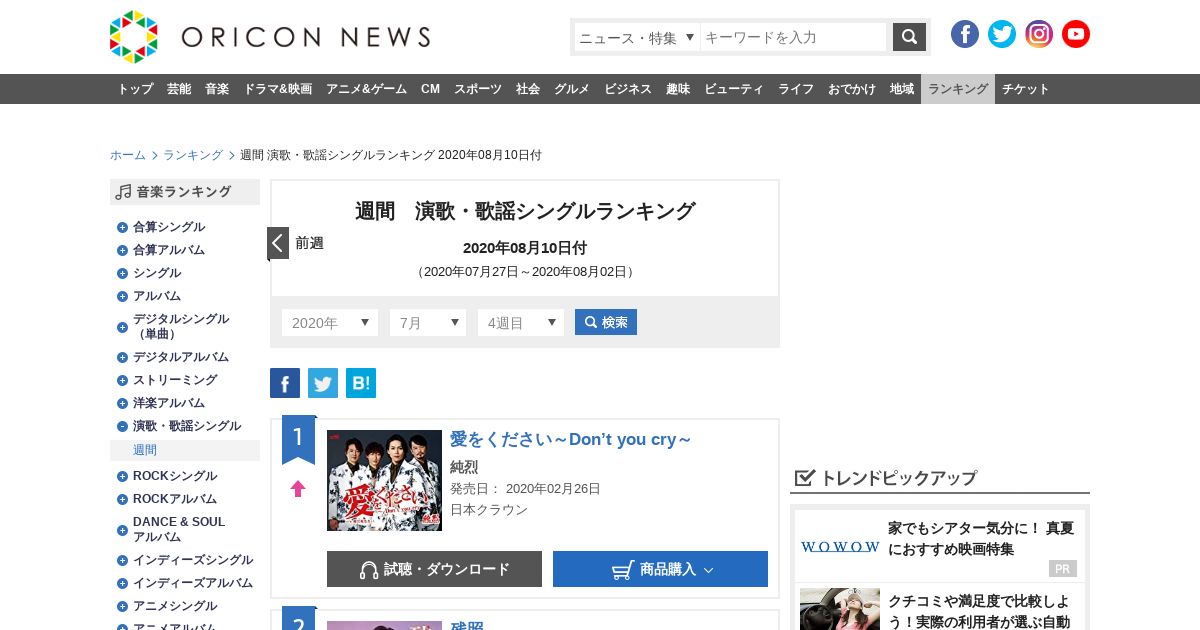Open the チケット nav item
This screenshot has height=630, width=1200.
point(1026,89)
